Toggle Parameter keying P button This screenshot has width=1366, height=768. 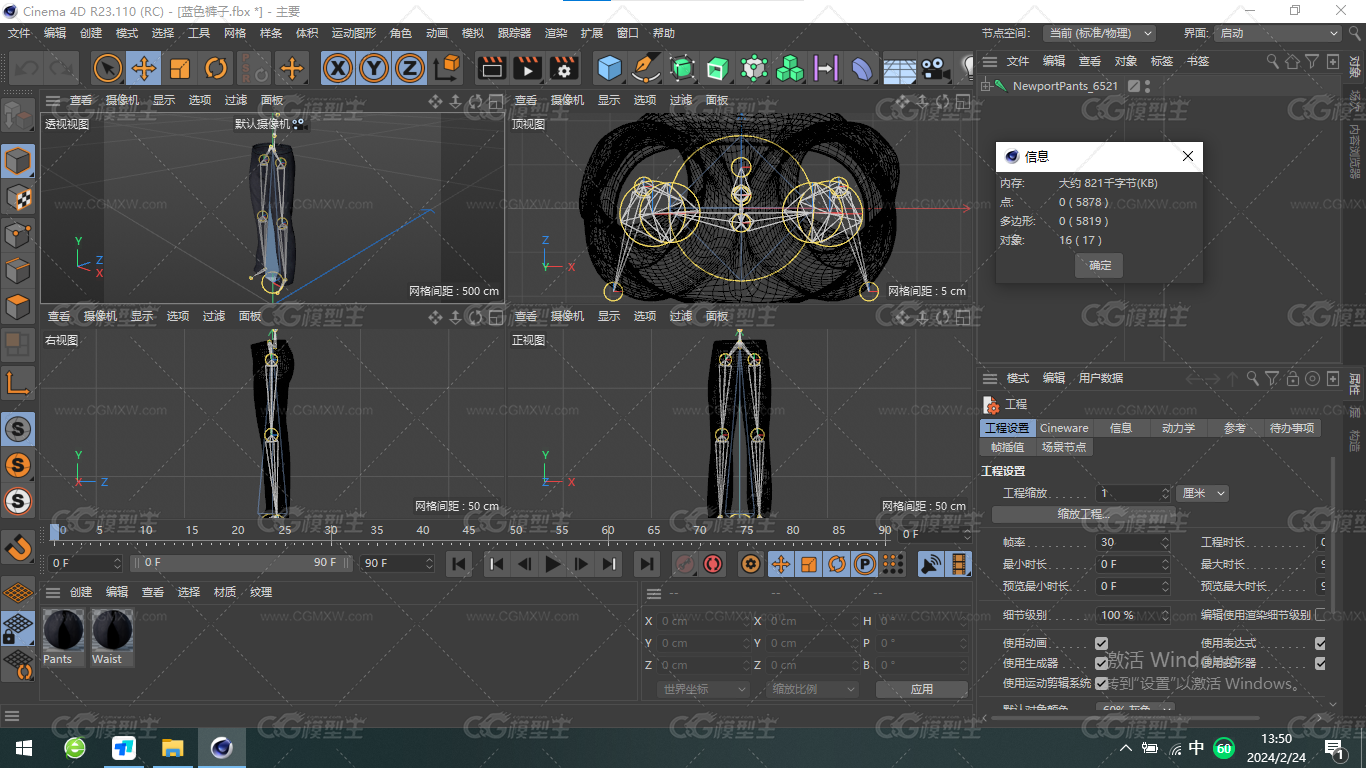tap(865, 564)
